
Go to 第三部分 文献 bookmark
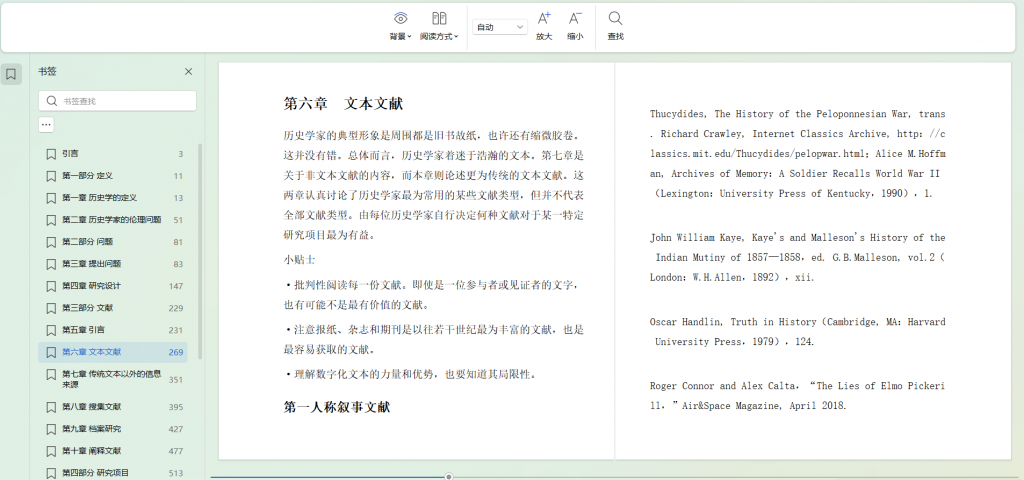[x=112, y=308]
